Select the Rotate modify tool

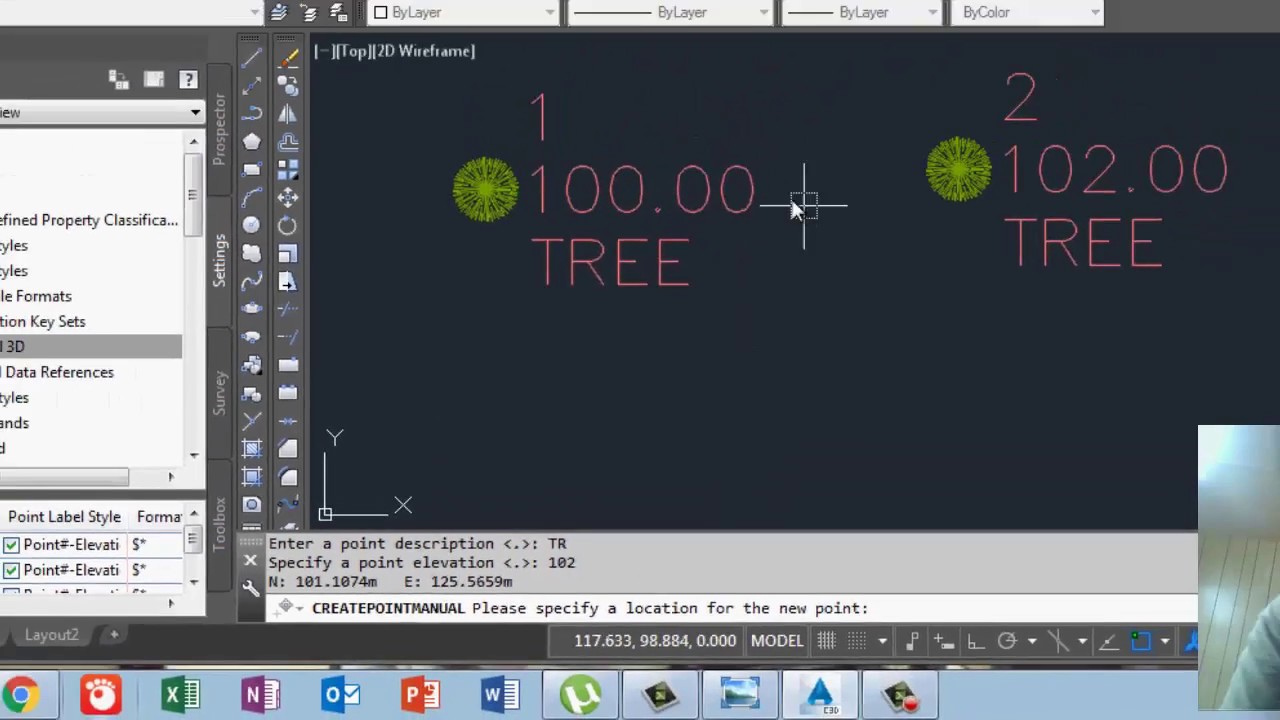point(288,226)
